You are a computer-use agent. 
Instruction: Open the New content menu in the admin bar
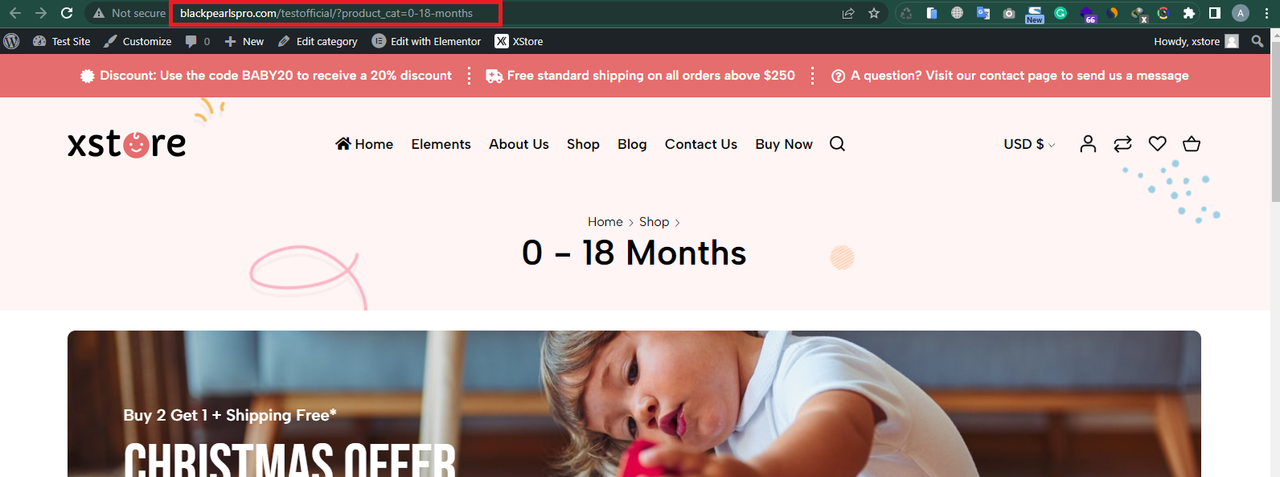244,41
